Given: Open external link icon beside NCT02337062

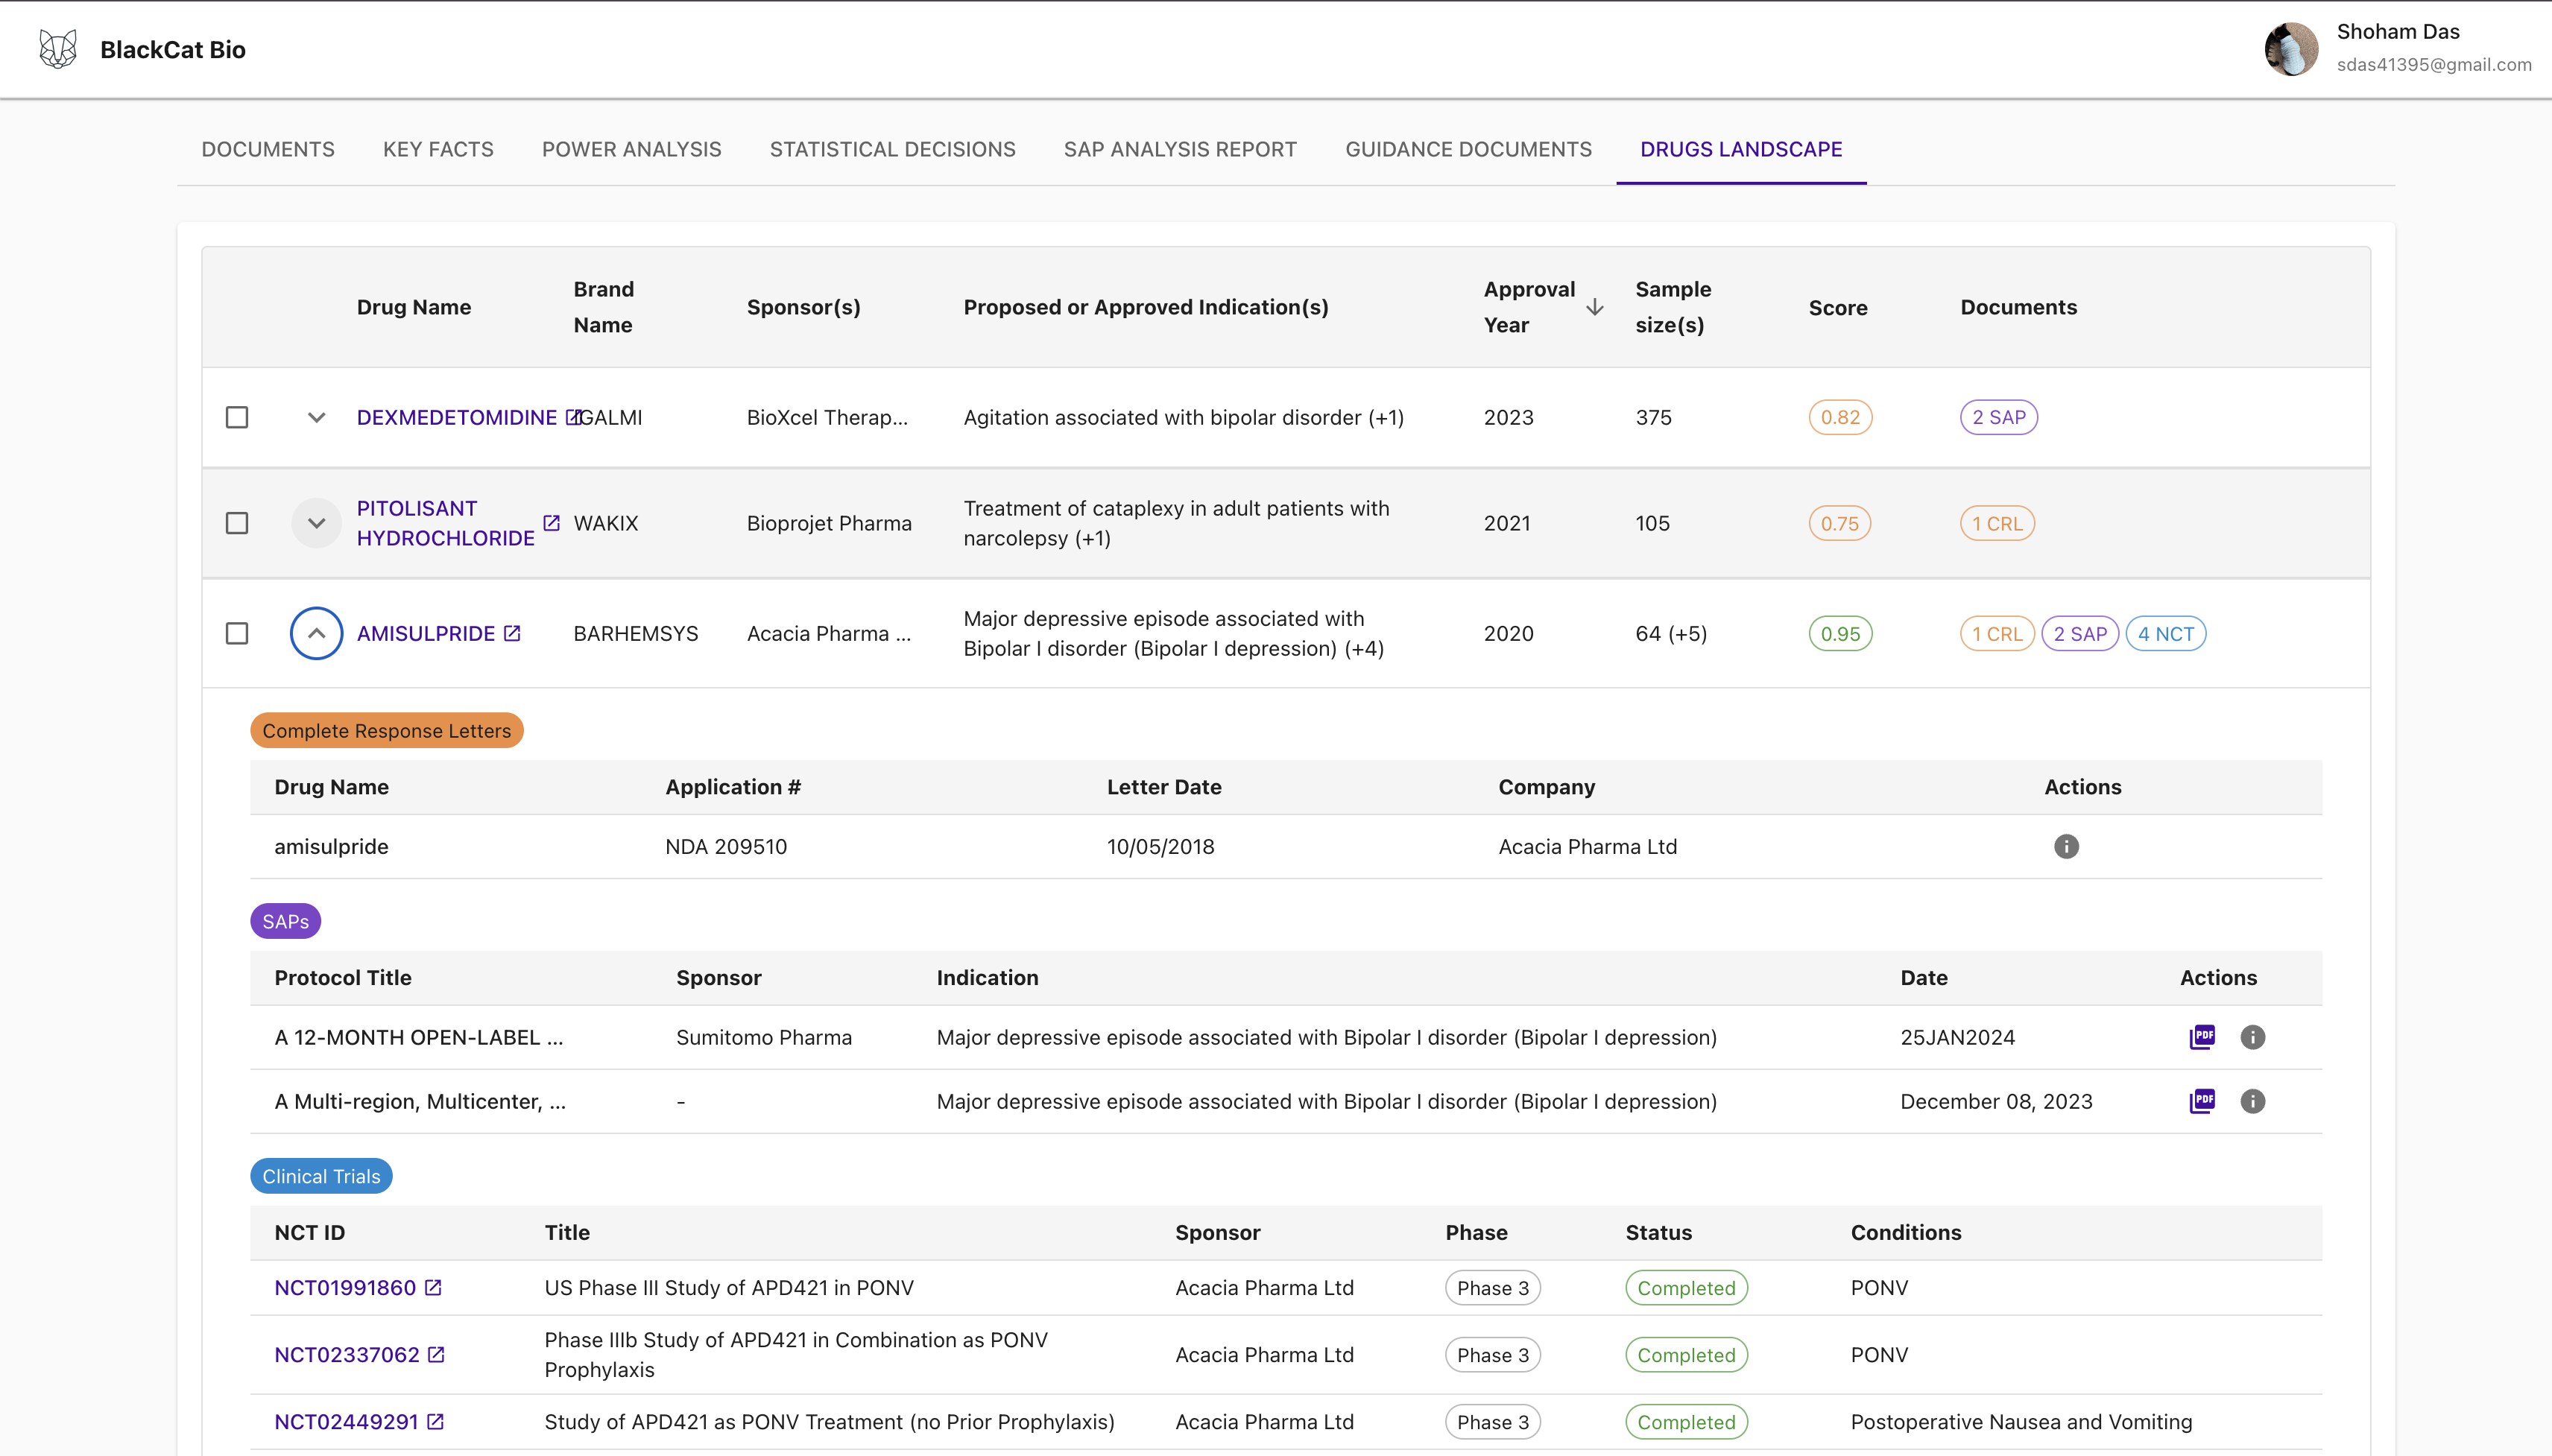Looking at the screenshot, I should click(x=436, y=1354).
